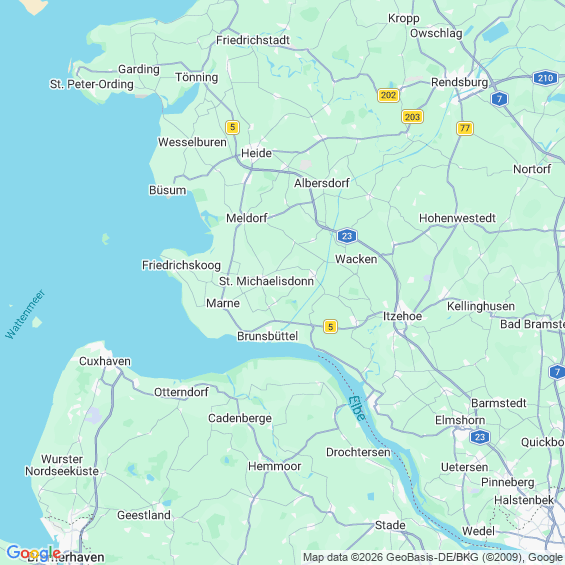Click the yellow 5 shield near Brunsbüttel

pyautogui.click(x=330, y=326)
